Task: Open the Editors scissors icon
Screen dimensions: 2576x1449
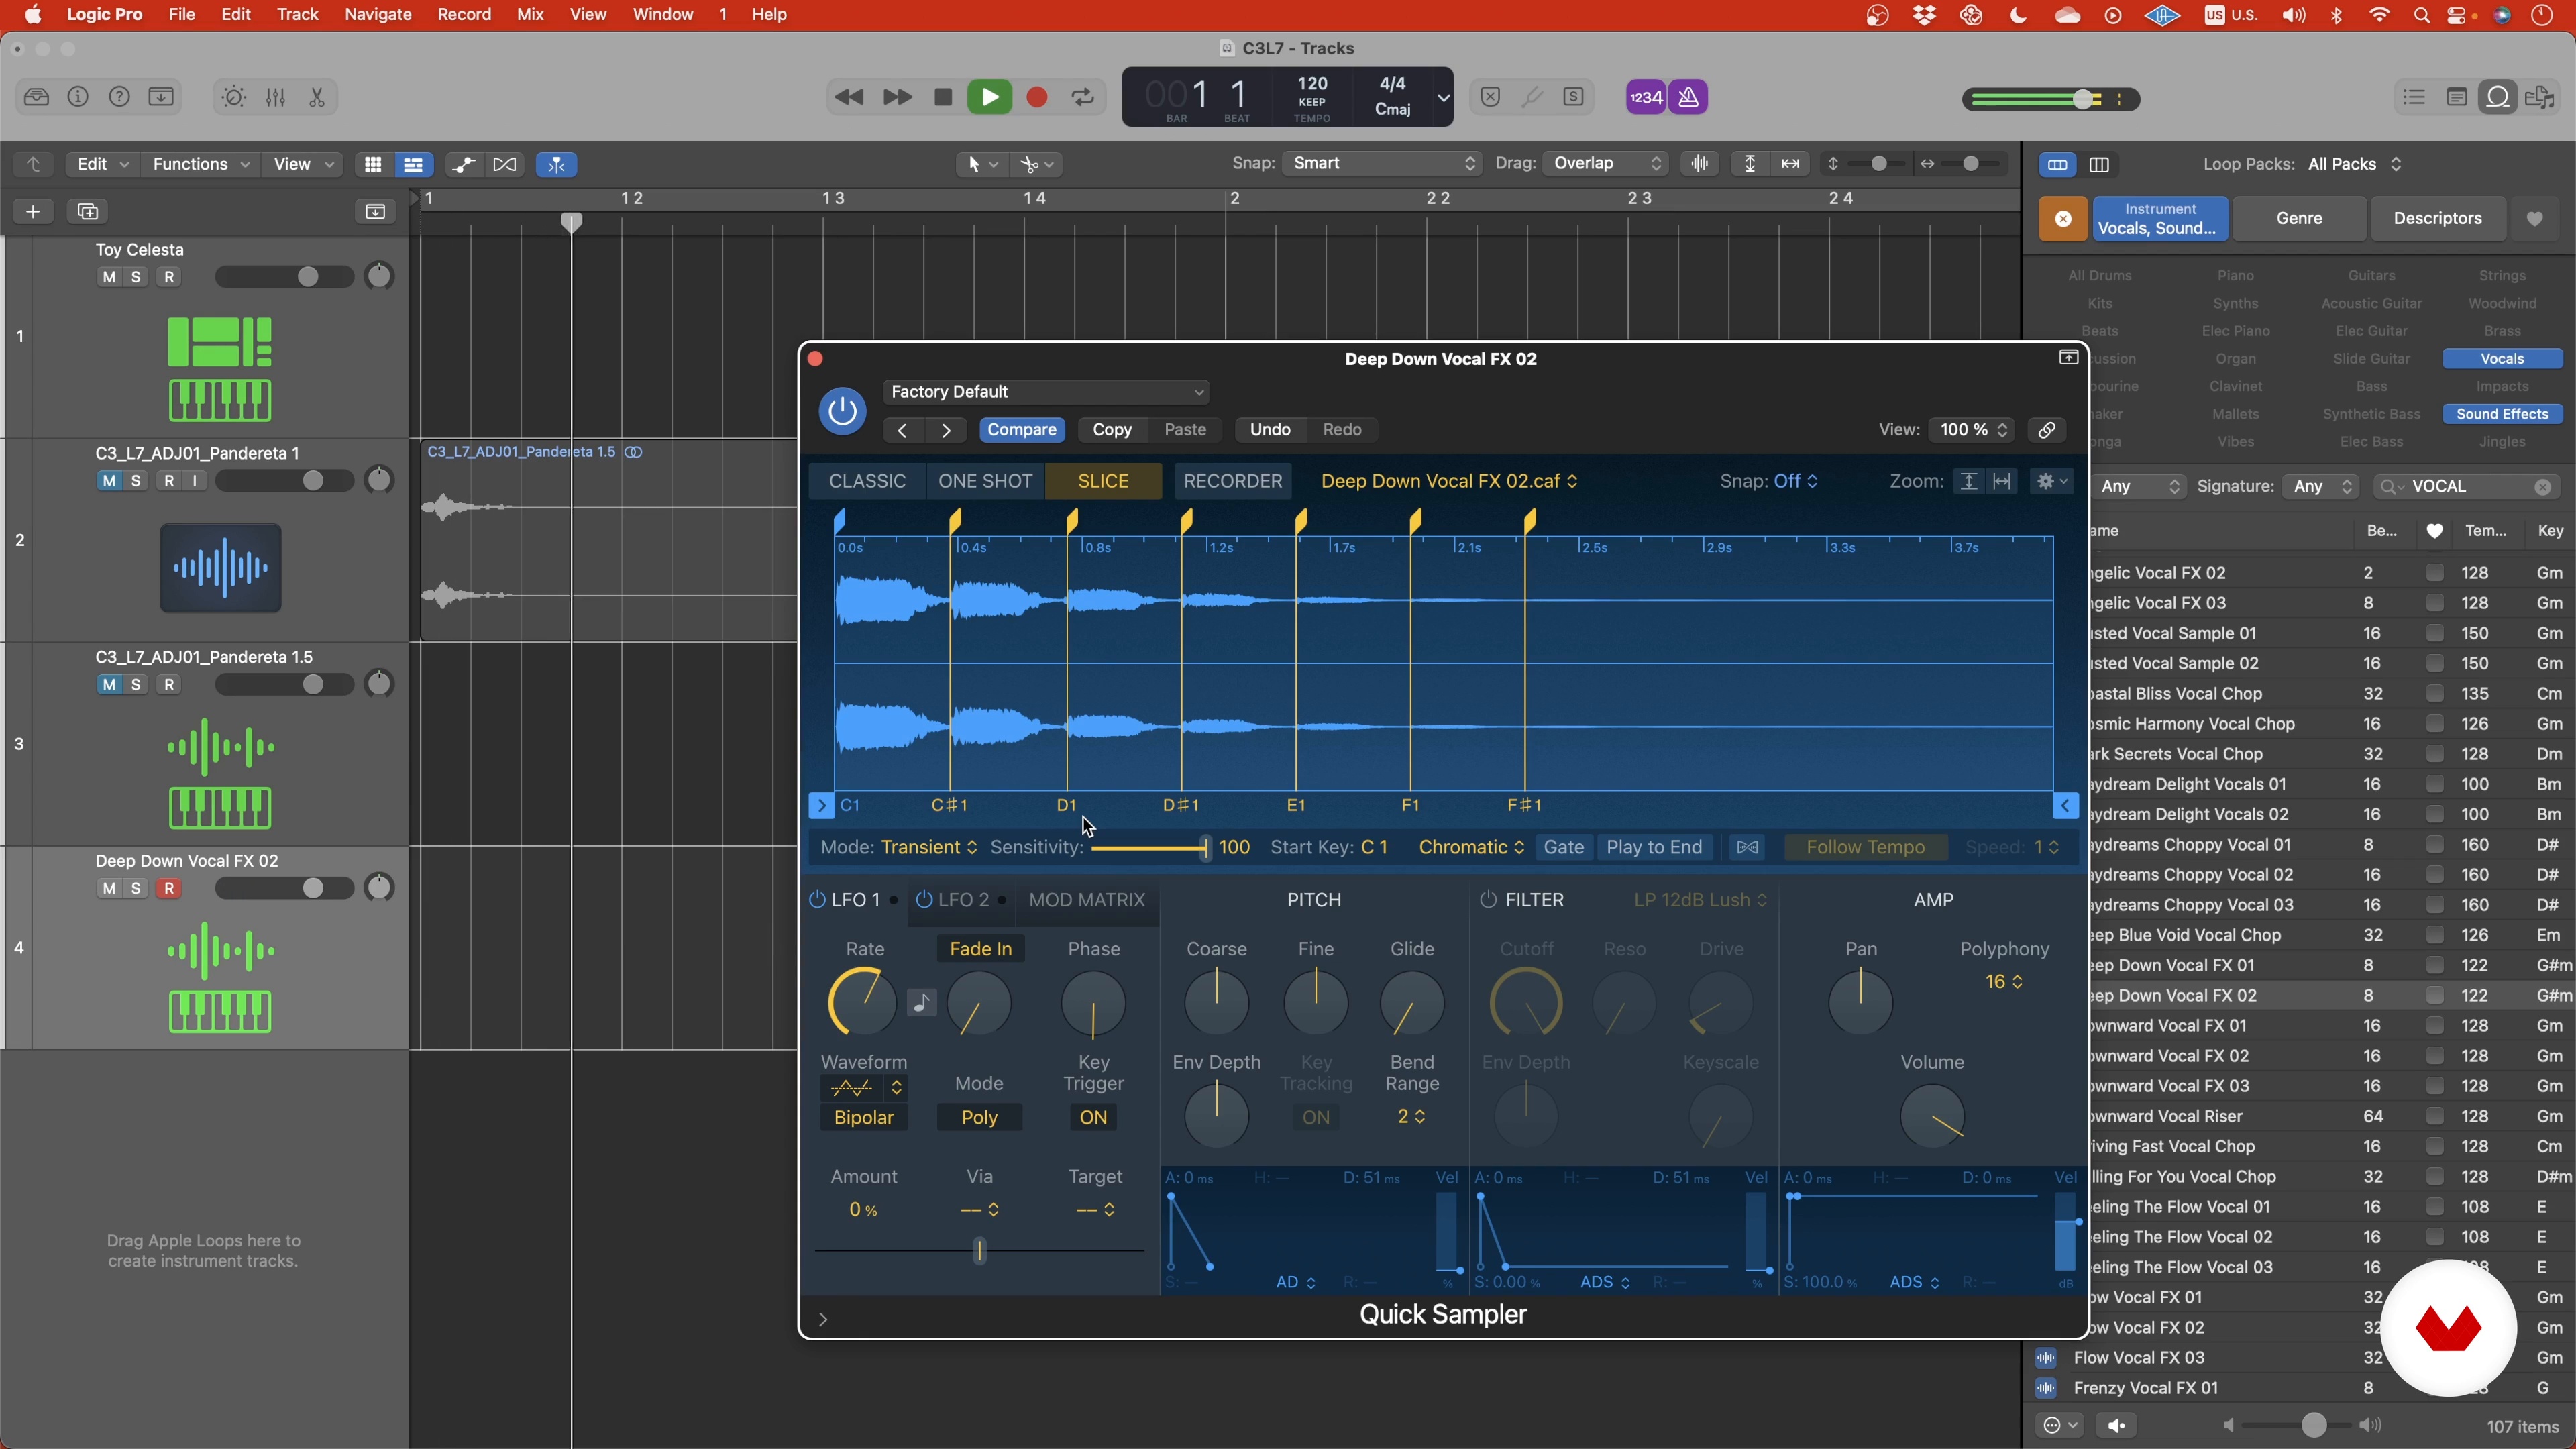Action: 317,97
